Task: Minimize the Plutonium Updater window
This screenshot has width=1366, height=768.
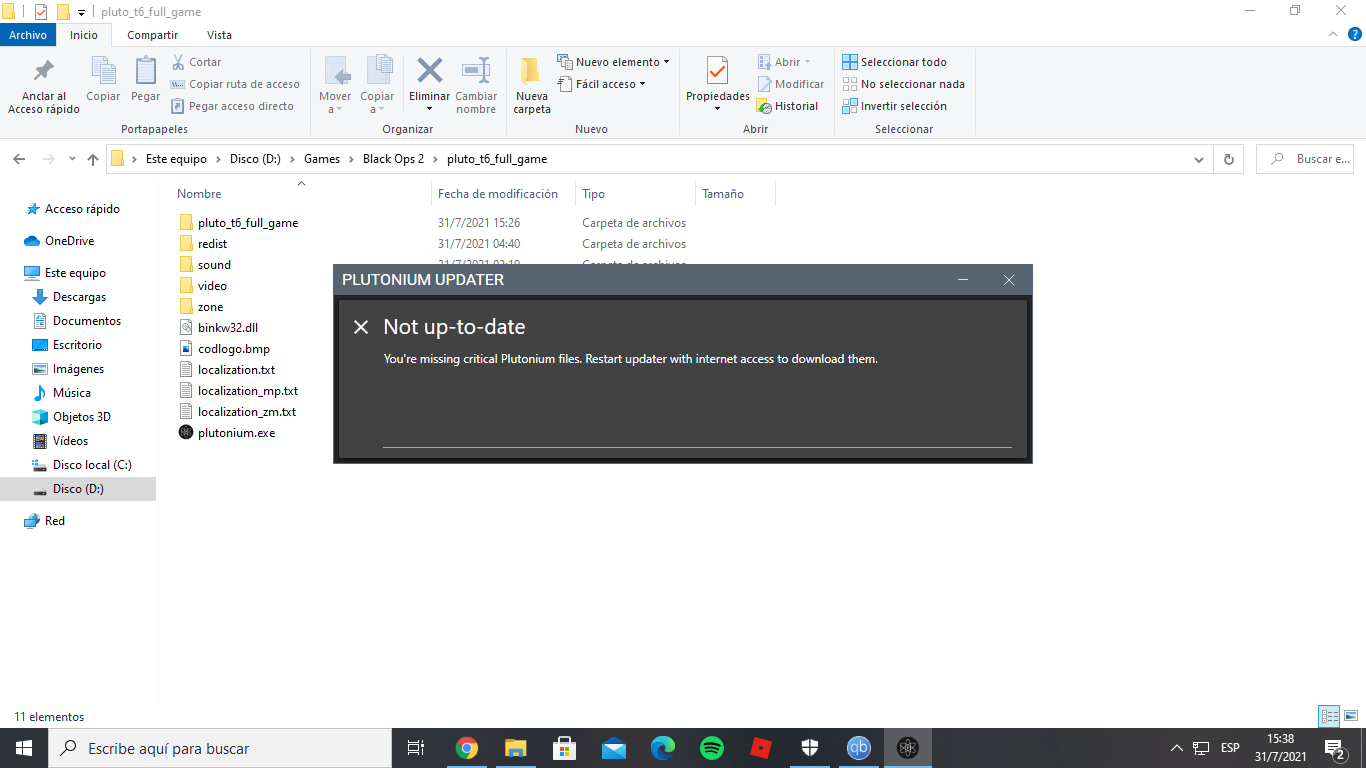Action: [x=963, y=280]
